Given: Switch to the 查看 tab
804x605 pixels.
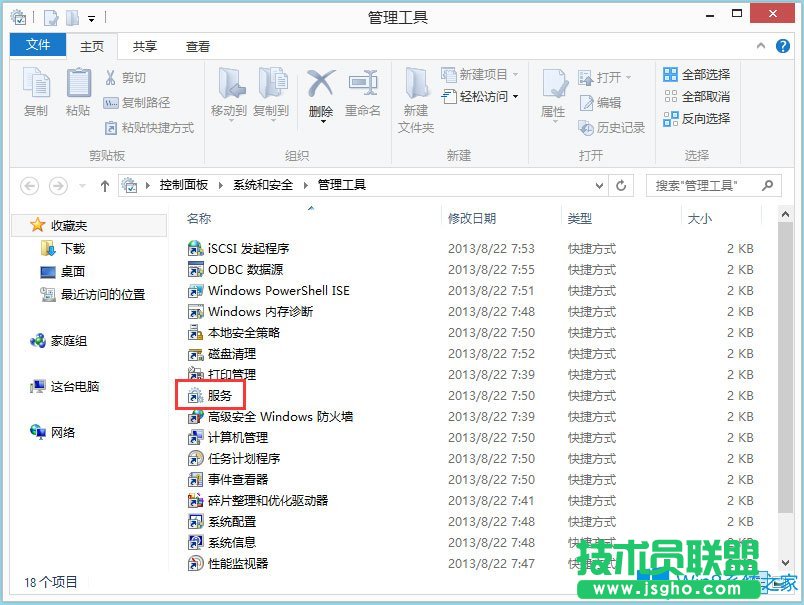Looking at the screenshot, I should click(195, 45).
